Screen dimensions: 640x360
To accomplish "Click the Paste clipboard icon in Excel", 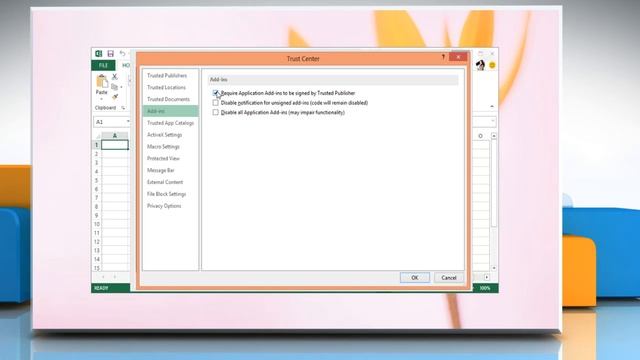I will (x=102, y=81).
